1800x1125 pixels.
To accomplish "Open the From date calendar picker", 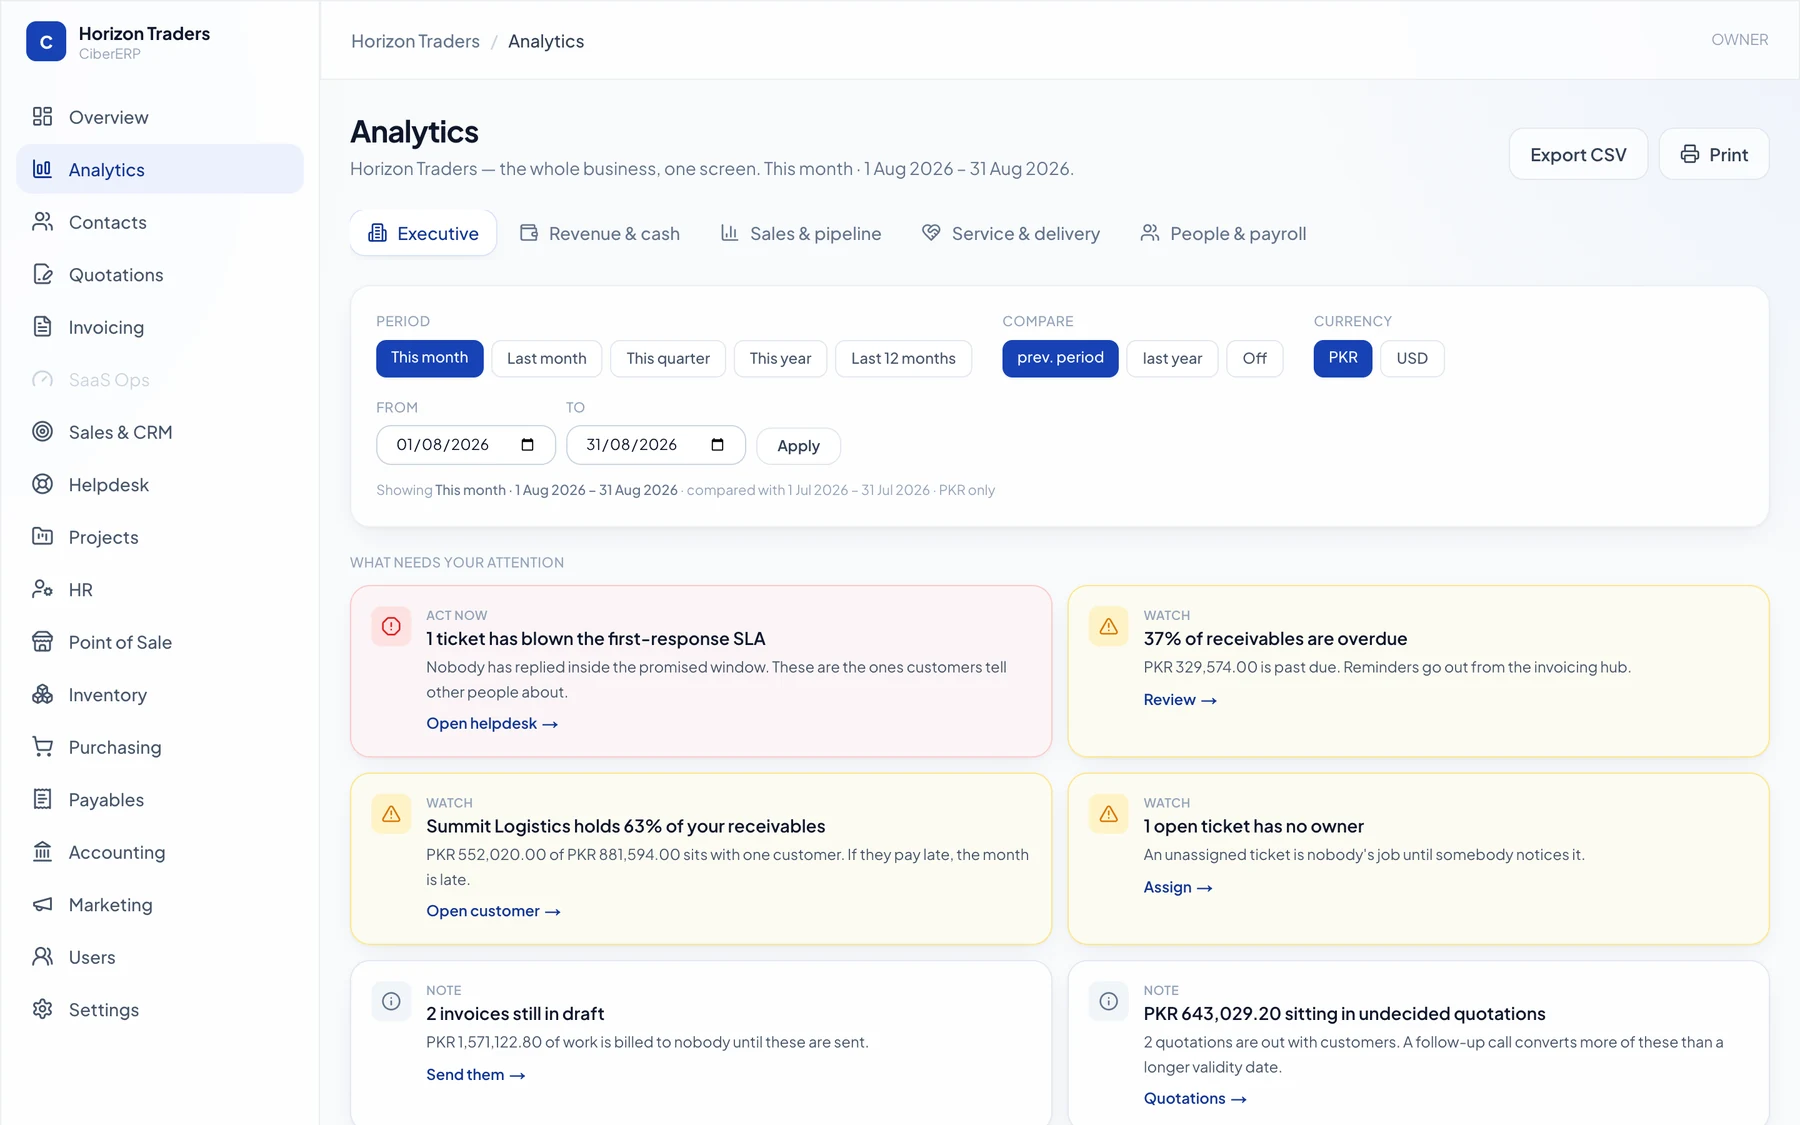I will tap(527, 445).
